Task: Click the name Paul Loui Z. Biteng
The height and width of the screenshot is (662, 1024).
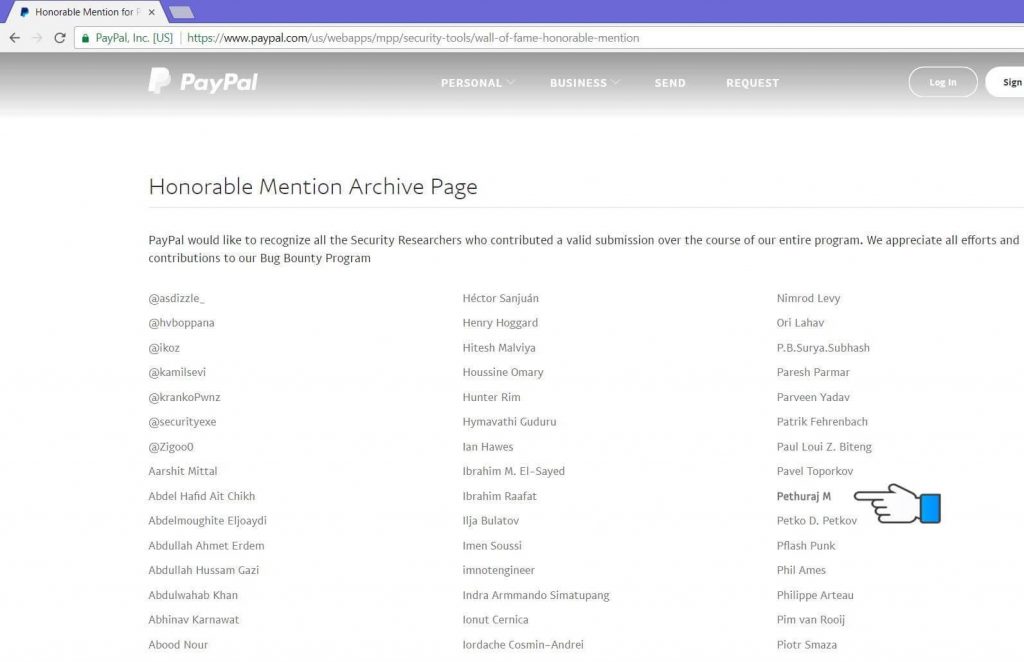Action: (824, 447)
